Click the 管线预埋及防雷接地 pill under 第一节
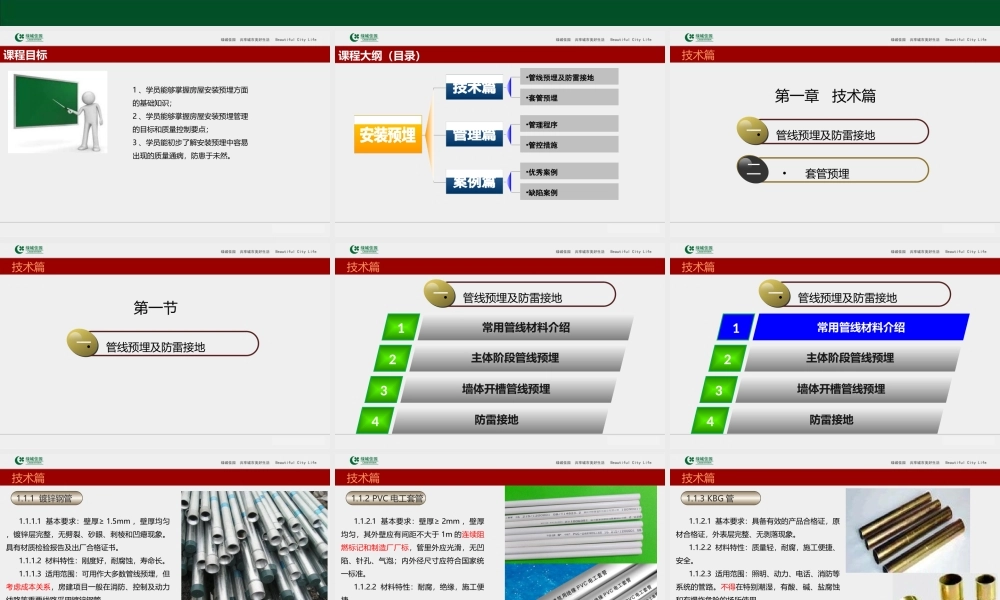The width and height of the screenshot is (1000, 600). (x=172, y=344)
